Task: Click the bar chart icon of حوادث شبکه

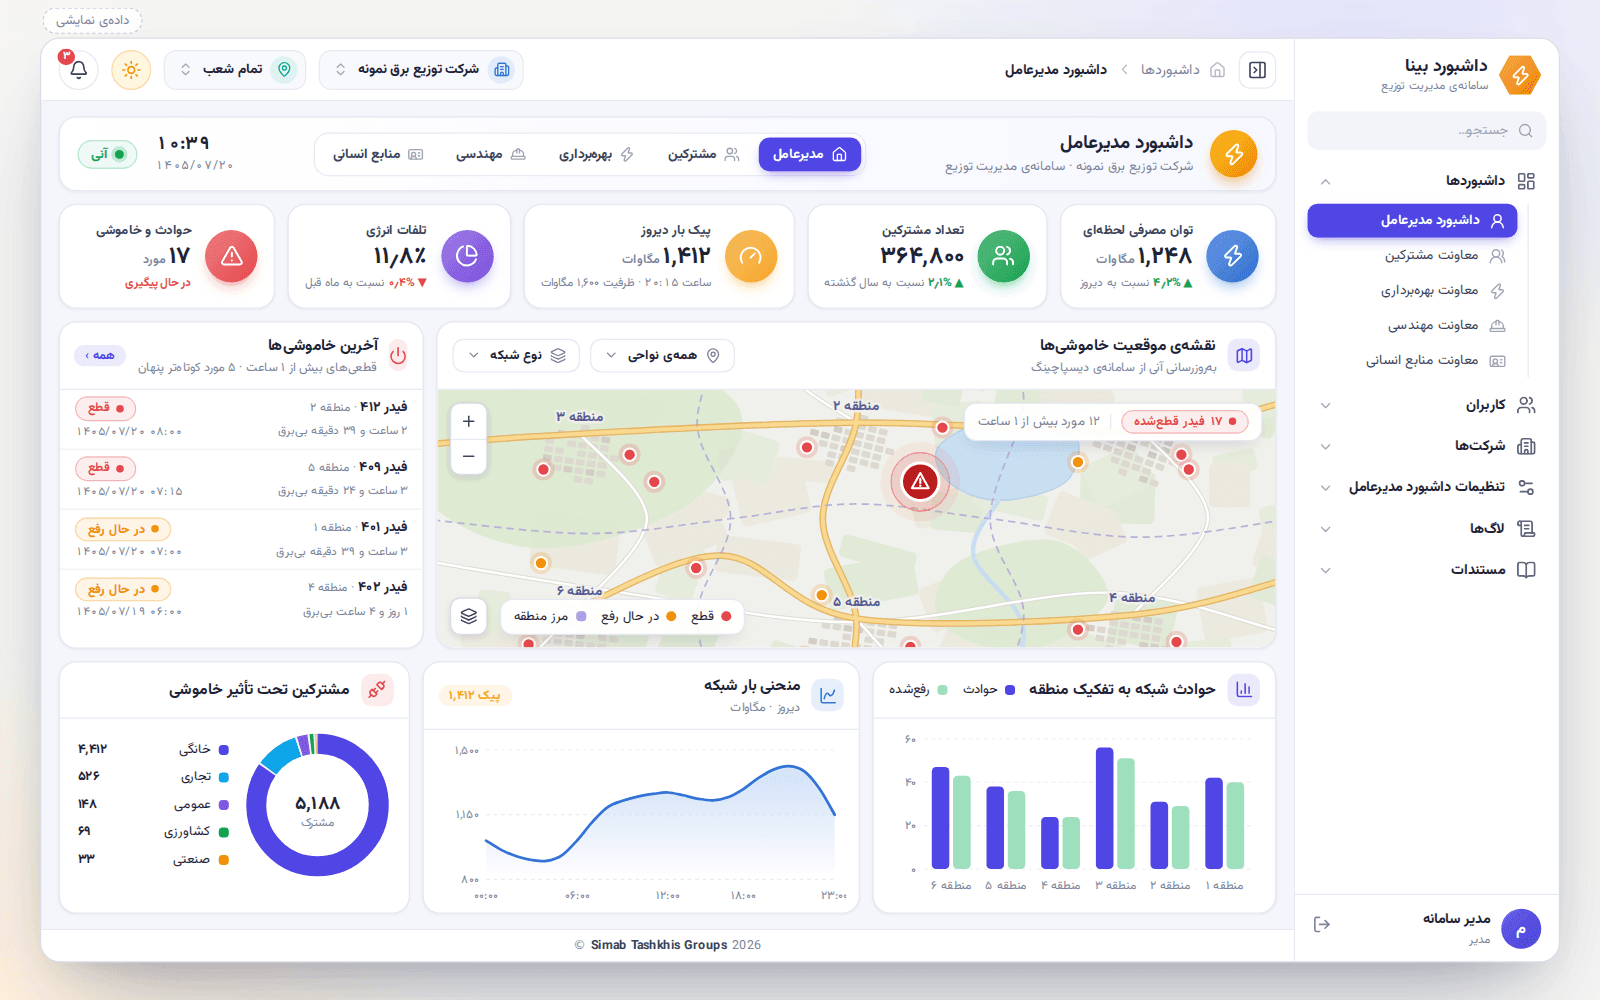Action: 1244,689
